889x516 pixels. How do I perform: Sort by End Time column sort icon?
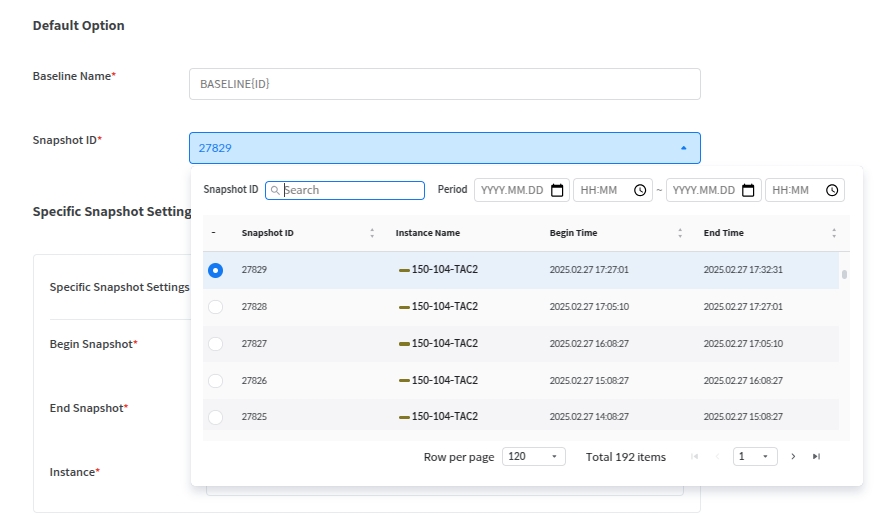834,233
